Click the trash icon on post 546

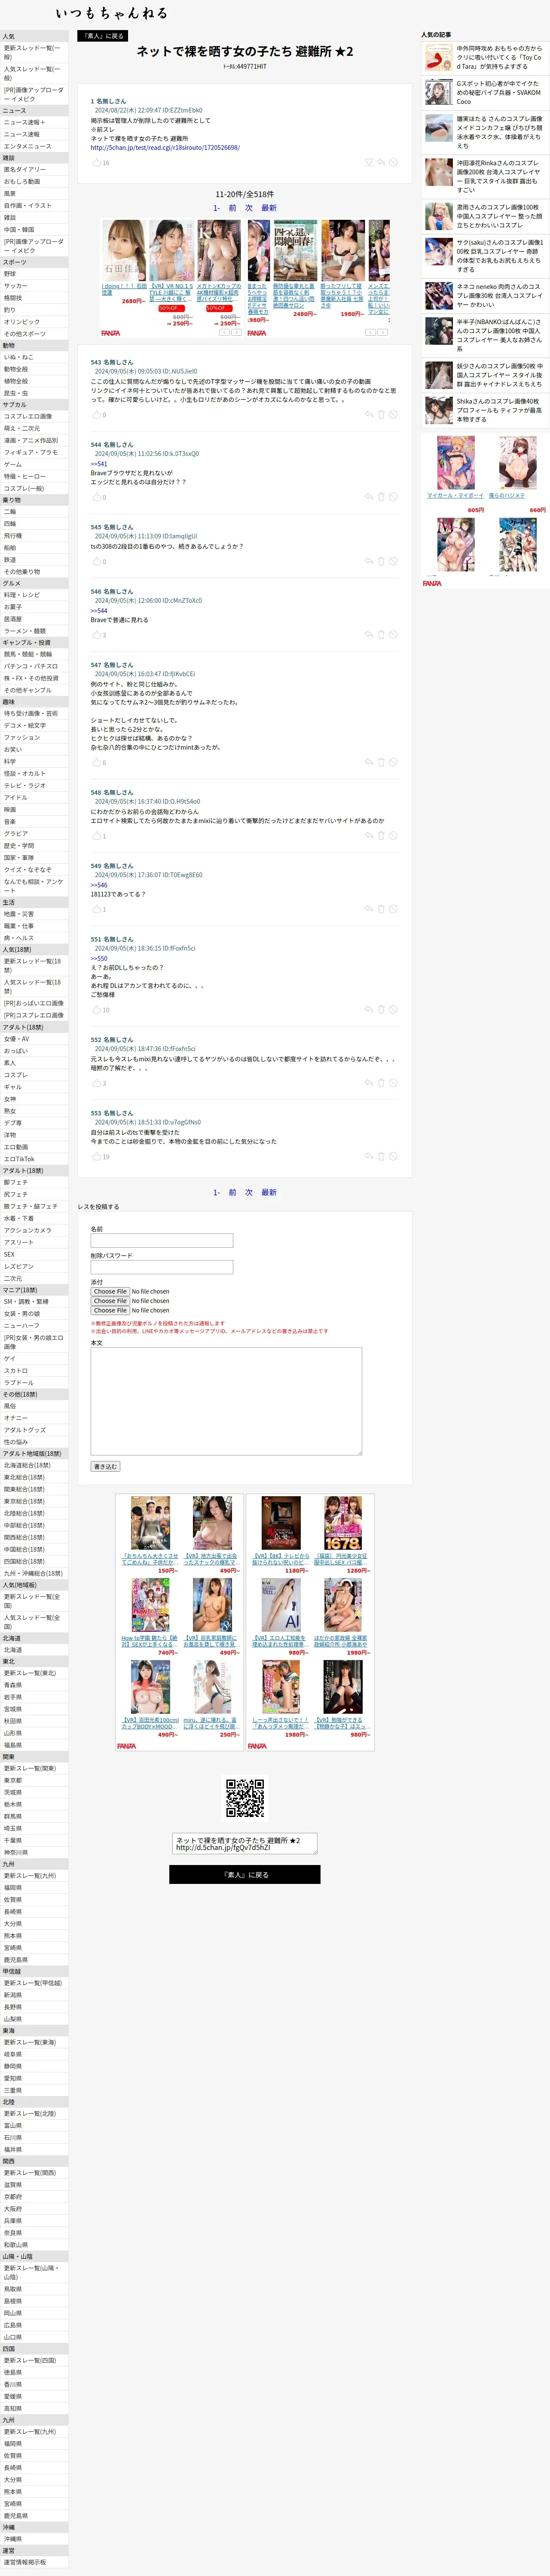pyautogui.click(x=381, y=634)
